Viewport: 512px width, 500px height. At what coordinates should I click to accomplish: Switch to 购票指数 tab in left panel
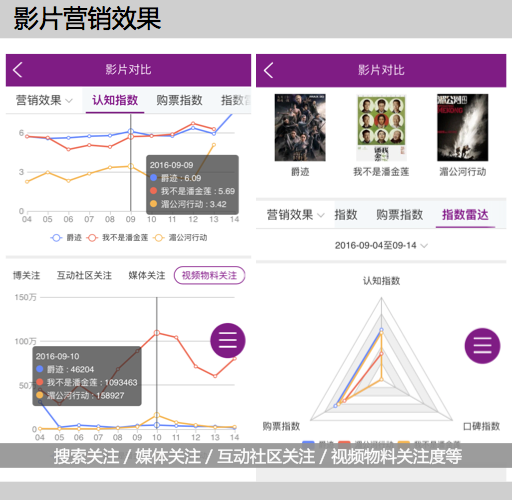[x=179, y=100]
